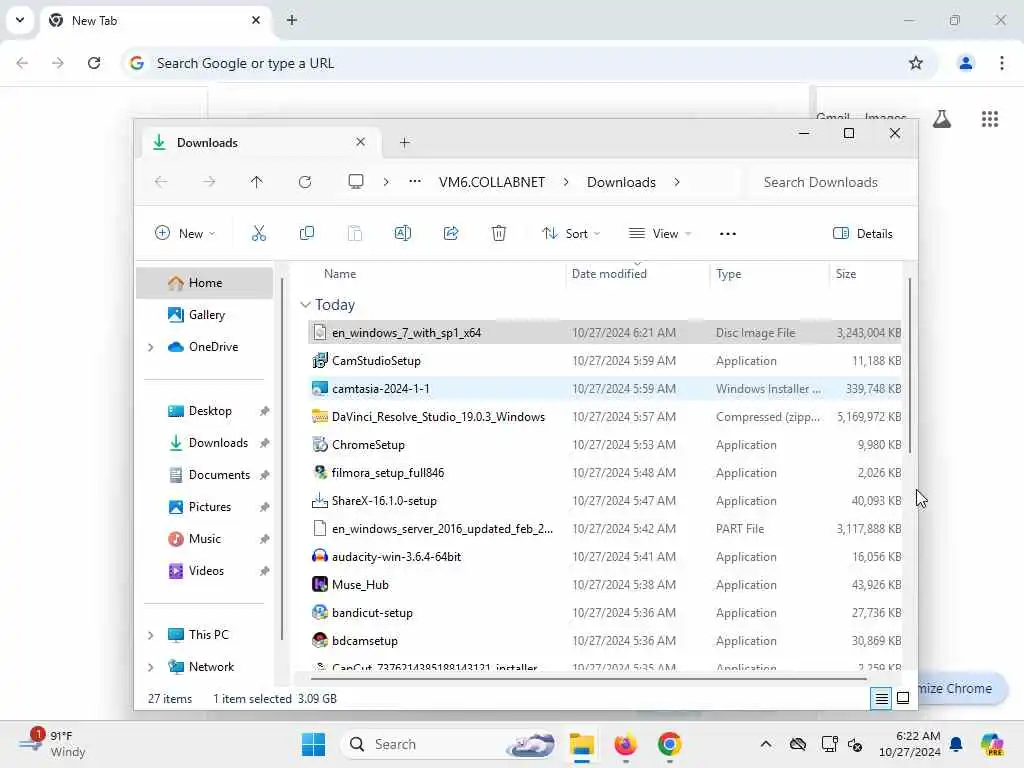
Task: Click the chevron after Downloads in address path
Action: pyautogui.click(x=677, y=182)
